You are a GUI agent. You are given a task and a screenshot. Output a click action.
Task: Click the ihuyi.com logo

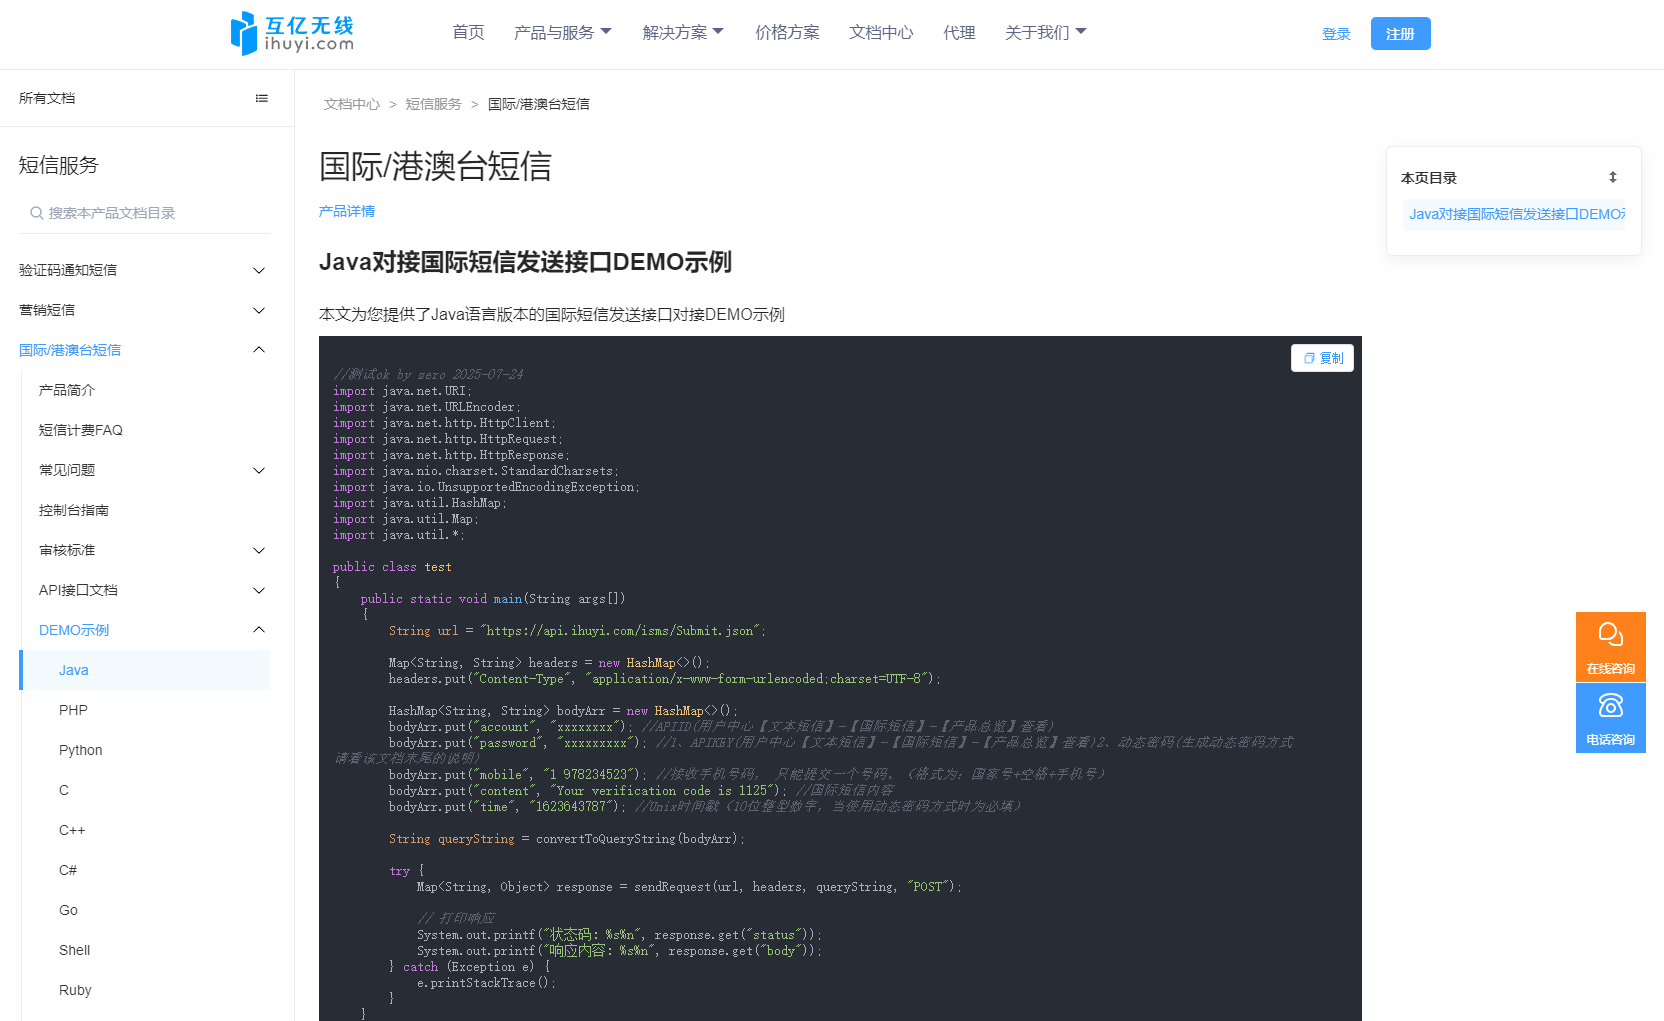[292, 33]
